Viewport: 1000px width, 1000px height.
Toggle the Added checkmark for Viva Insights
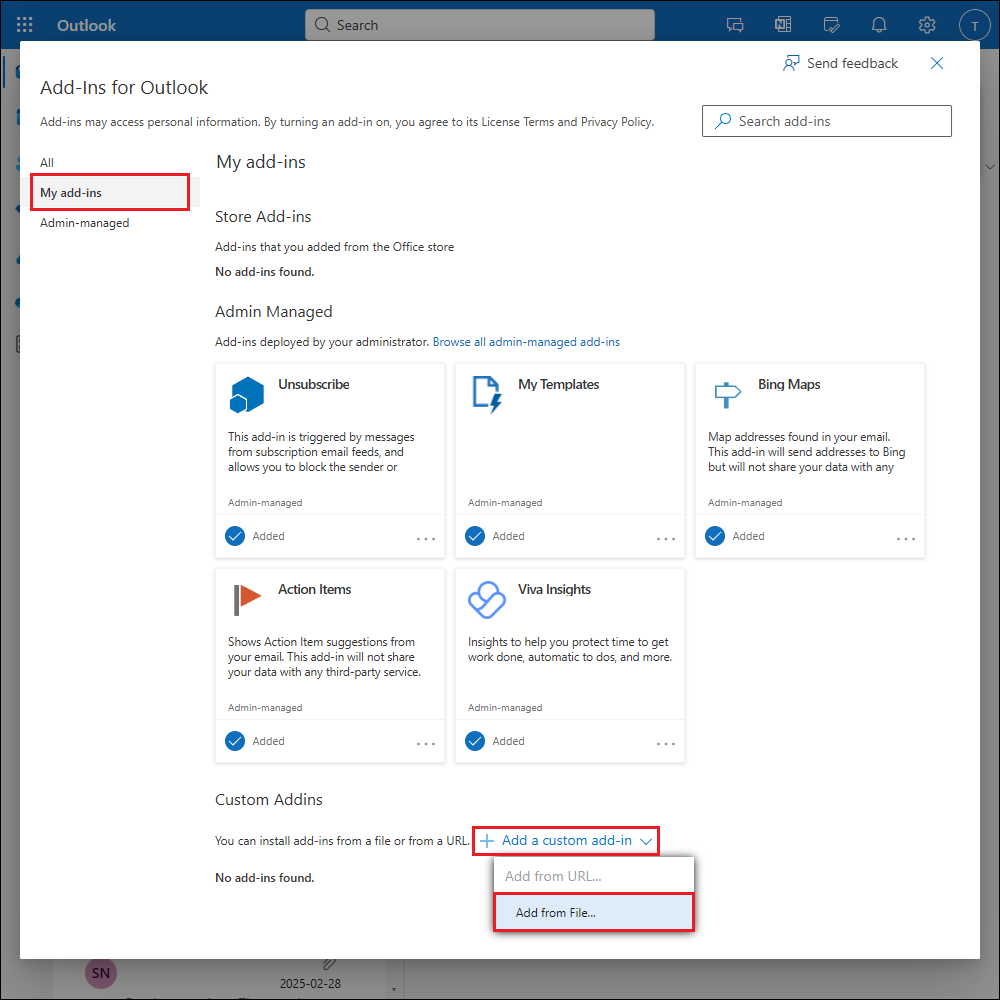475,741
